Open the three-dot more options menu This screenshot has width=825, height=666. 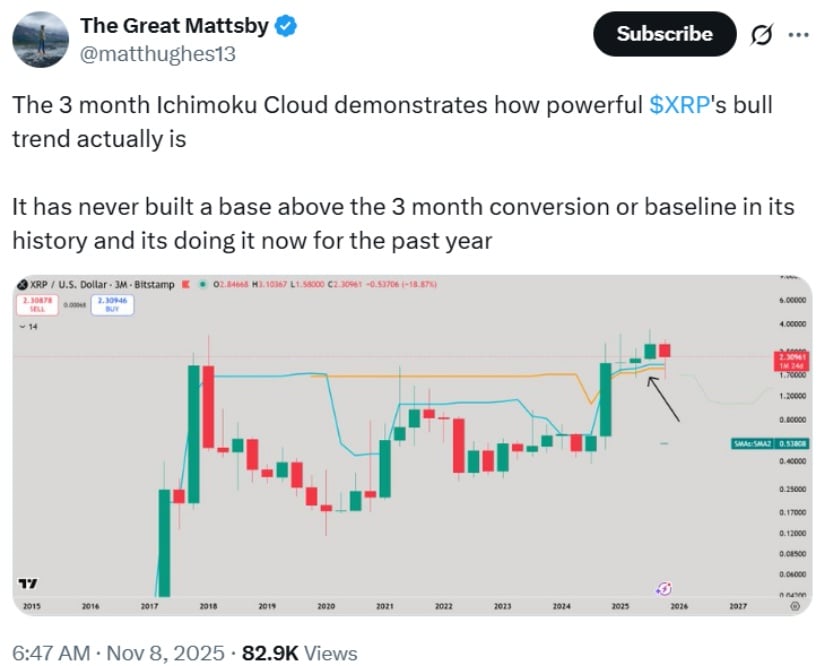click(798, 34)
